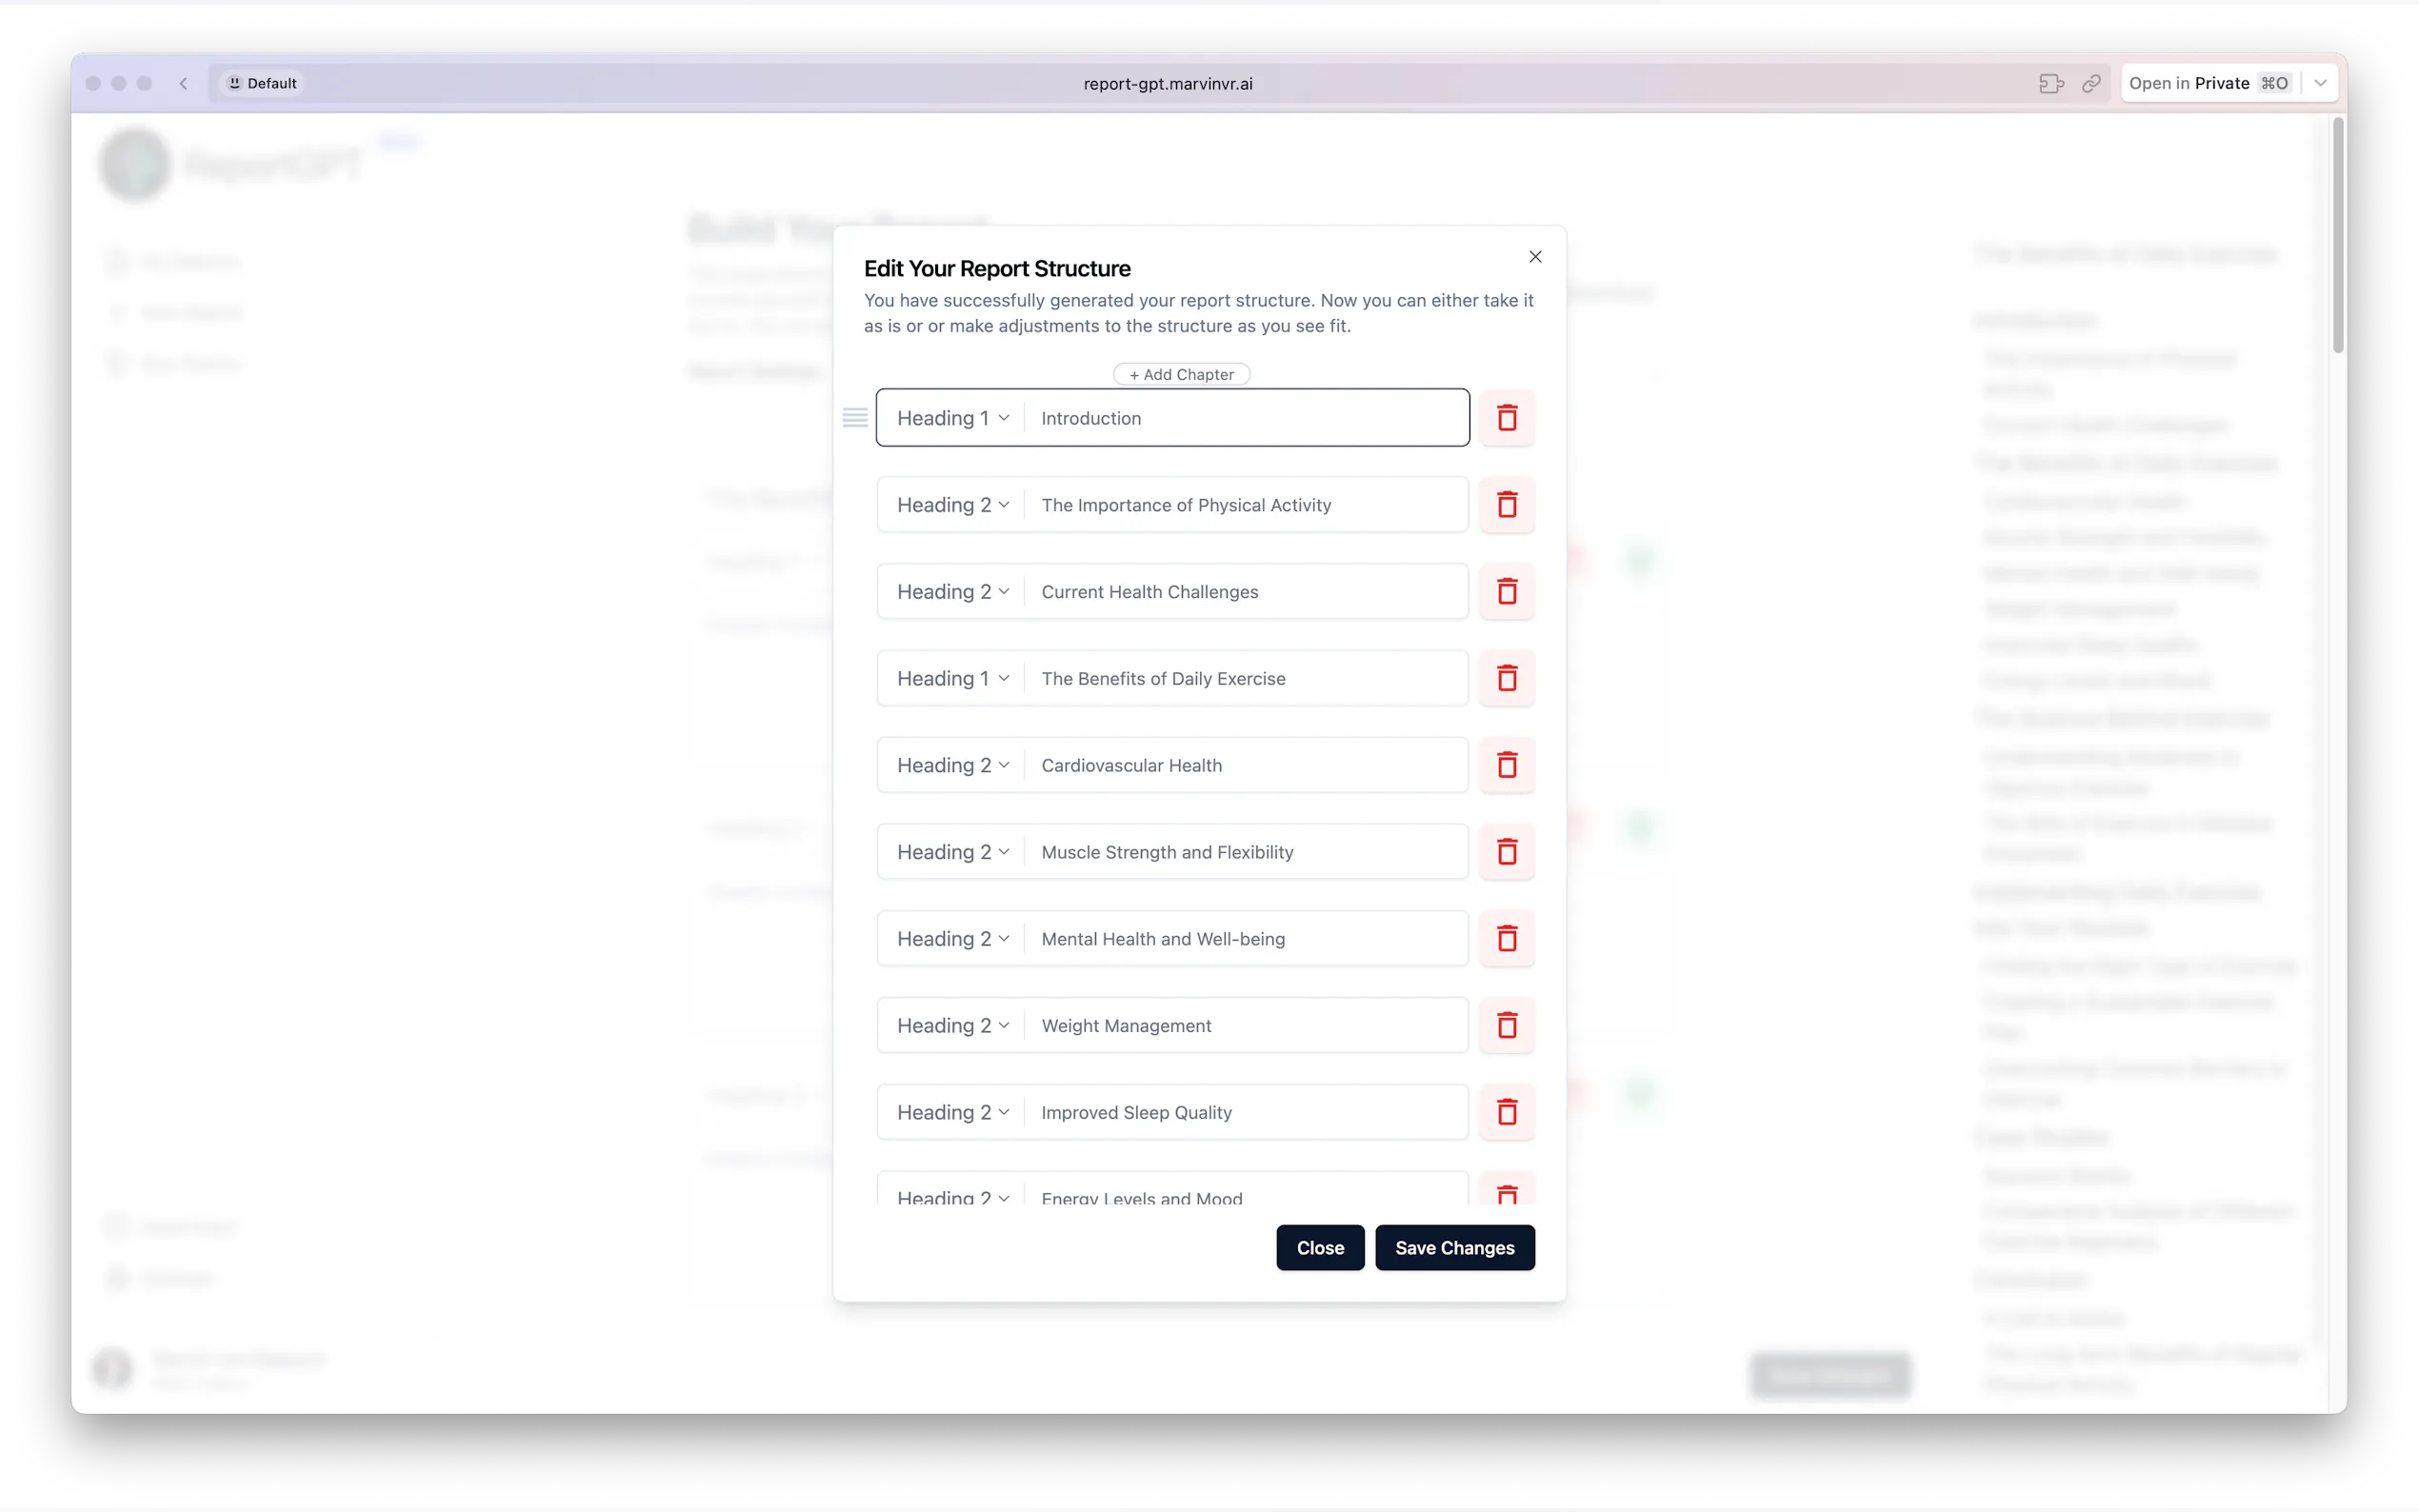
Task: Click the Add Chapter button
Action: (1181, 374)
